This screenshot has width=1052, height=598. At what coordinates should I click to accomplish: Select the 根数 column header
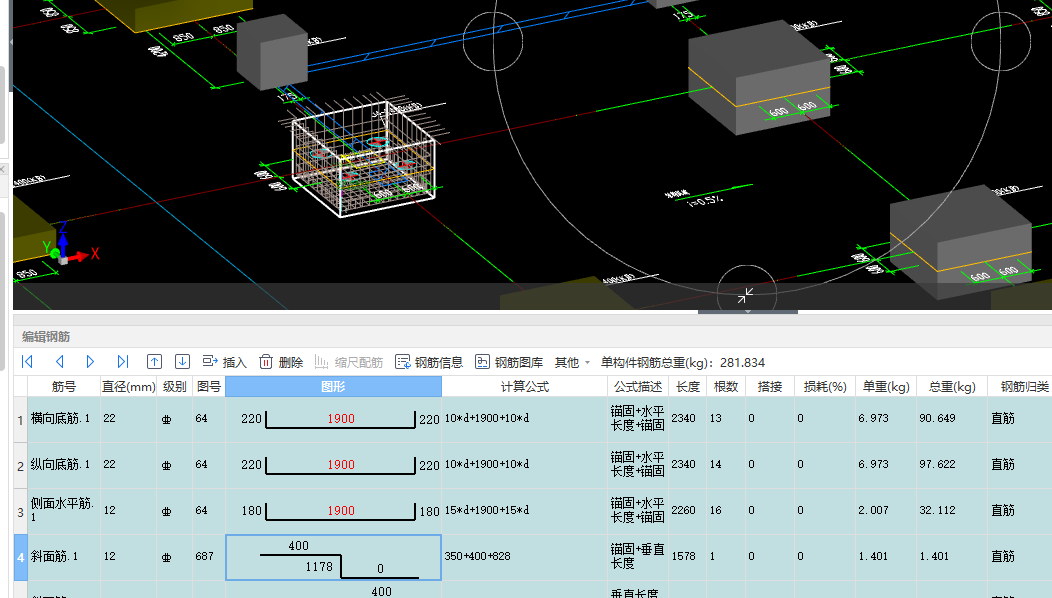[x=726, y=387]
